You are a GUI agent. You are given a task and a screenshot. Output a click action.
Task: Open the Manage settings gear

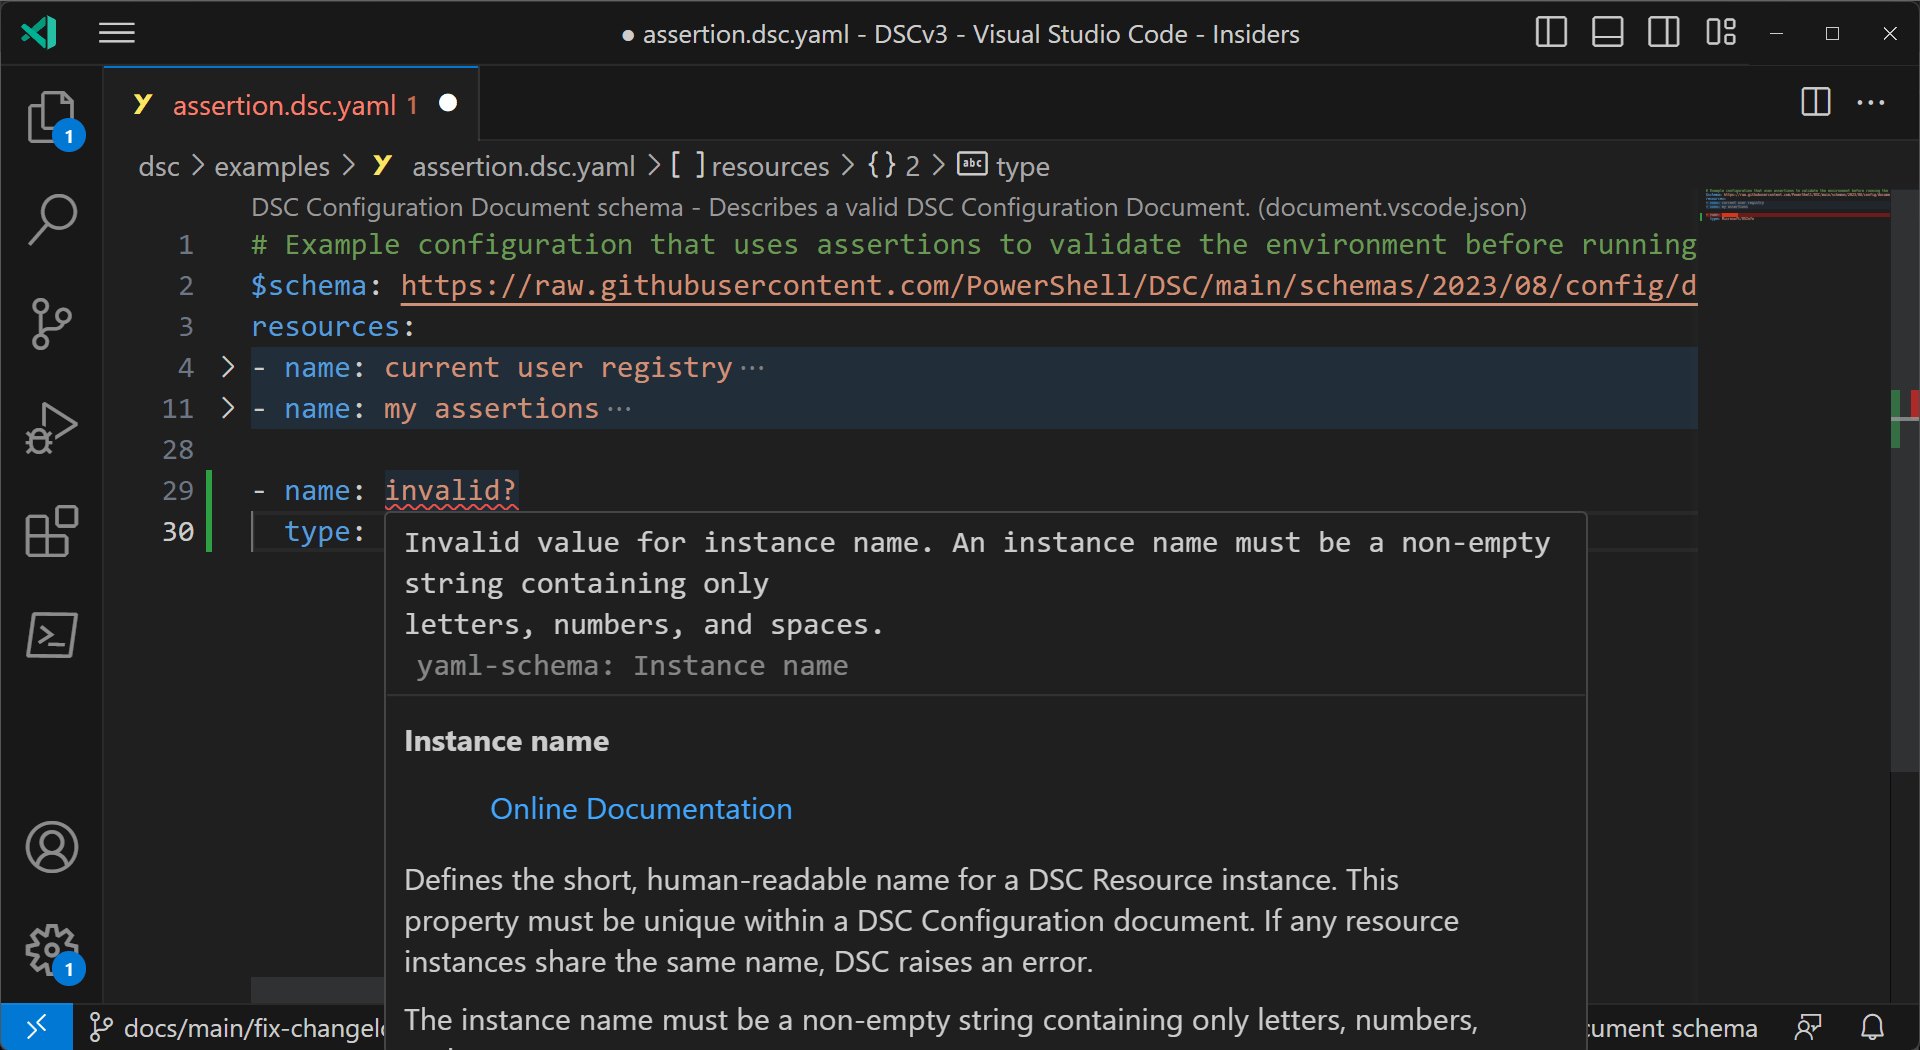pyautogui.click(x=51, y=951)
